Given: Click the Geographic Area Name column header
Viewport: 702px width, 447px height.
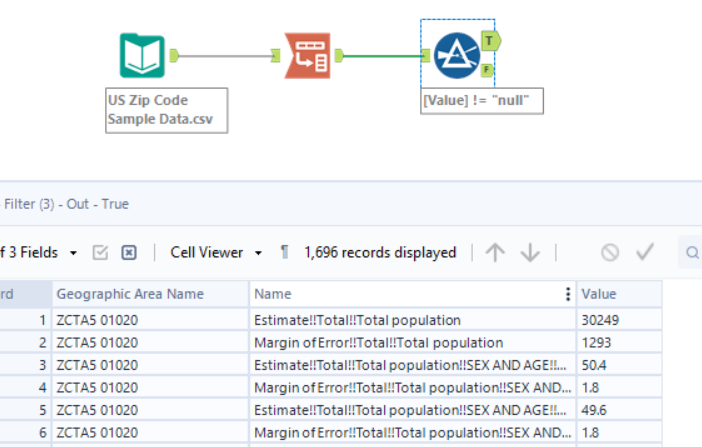Looking at the screenshot, I should pos(130,294).
